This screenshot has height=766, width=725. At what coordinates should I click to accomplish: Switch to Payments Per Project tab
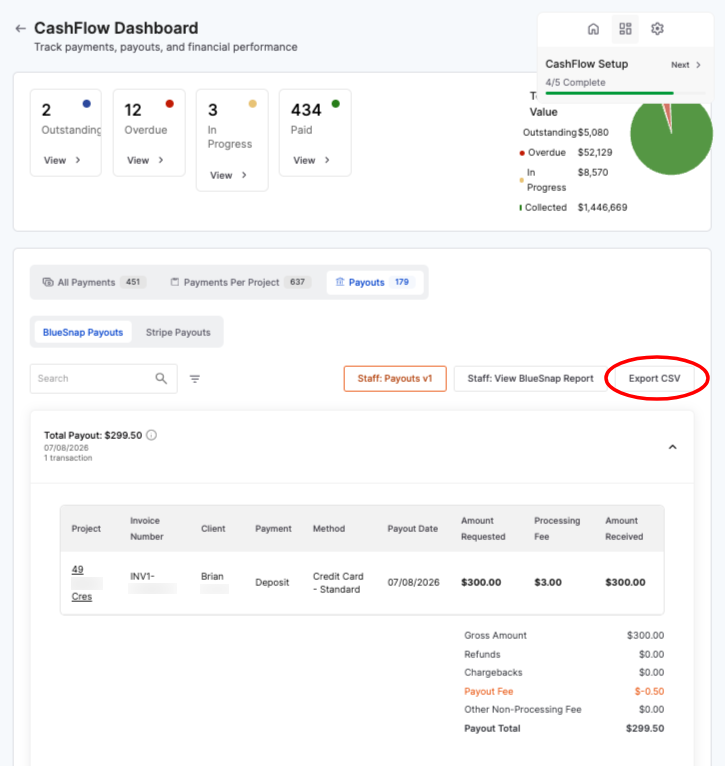(x=241, y=282)
